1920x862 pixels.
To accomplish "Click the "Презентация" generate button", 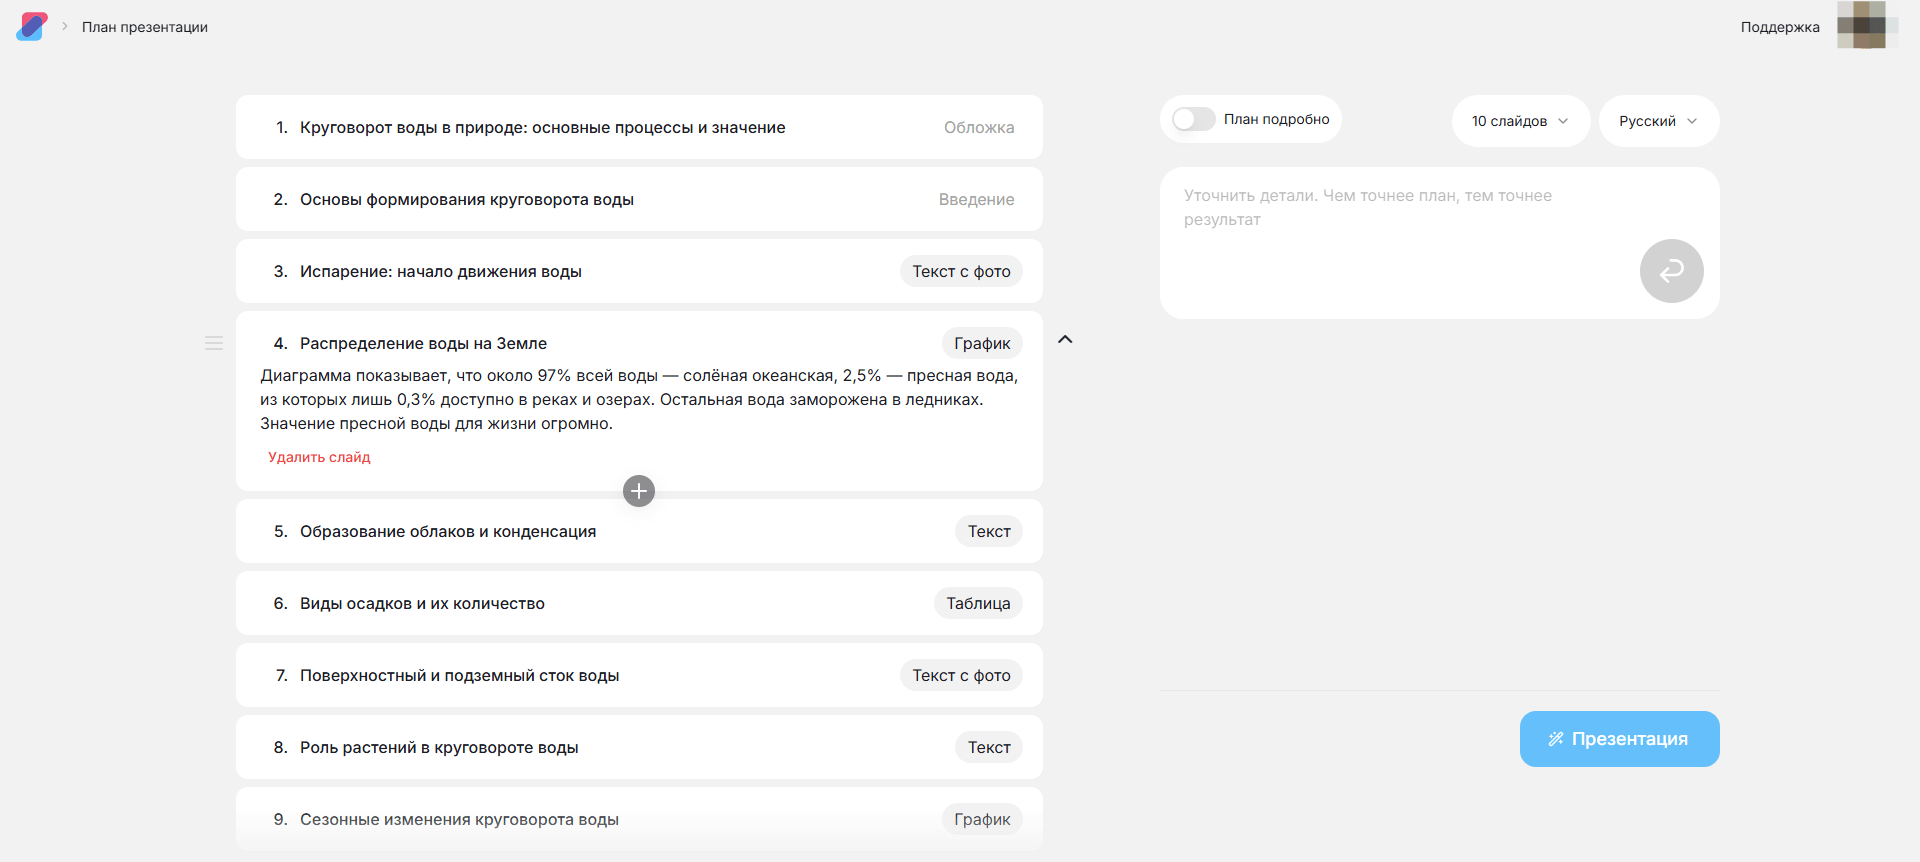I will (x=1619, y=739).
